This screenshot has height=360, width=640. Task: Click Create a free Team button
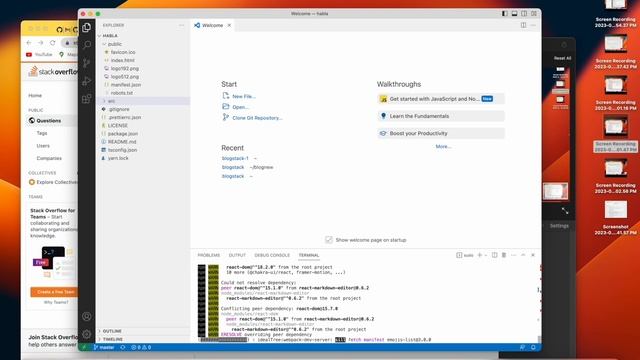54,292
